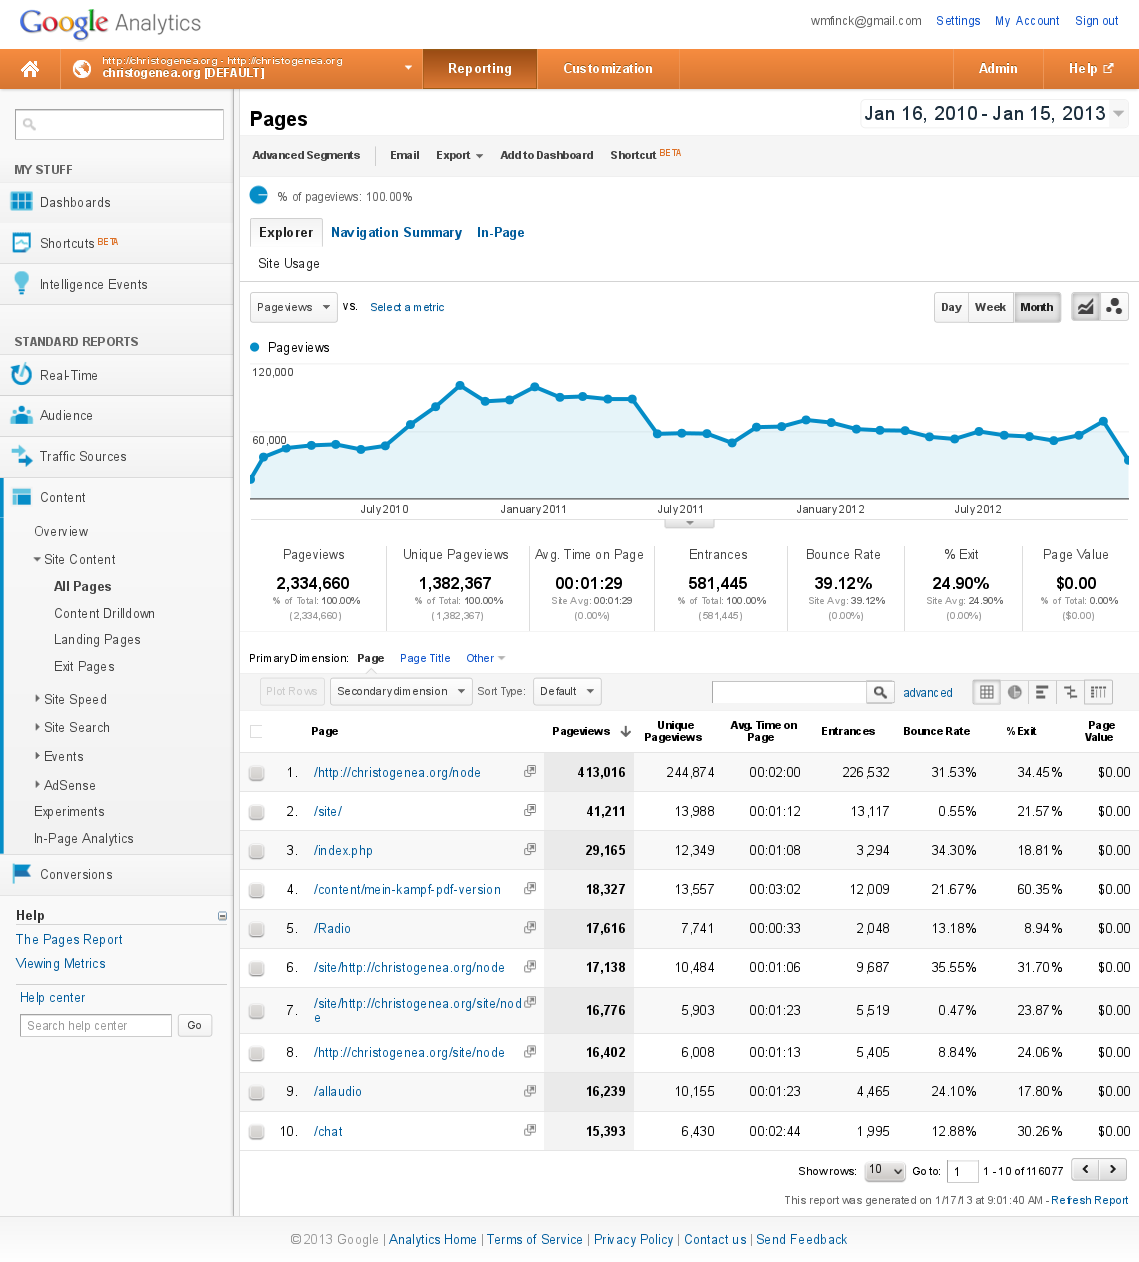Click the Home icon in orange bar

click(x=30, y=69)
